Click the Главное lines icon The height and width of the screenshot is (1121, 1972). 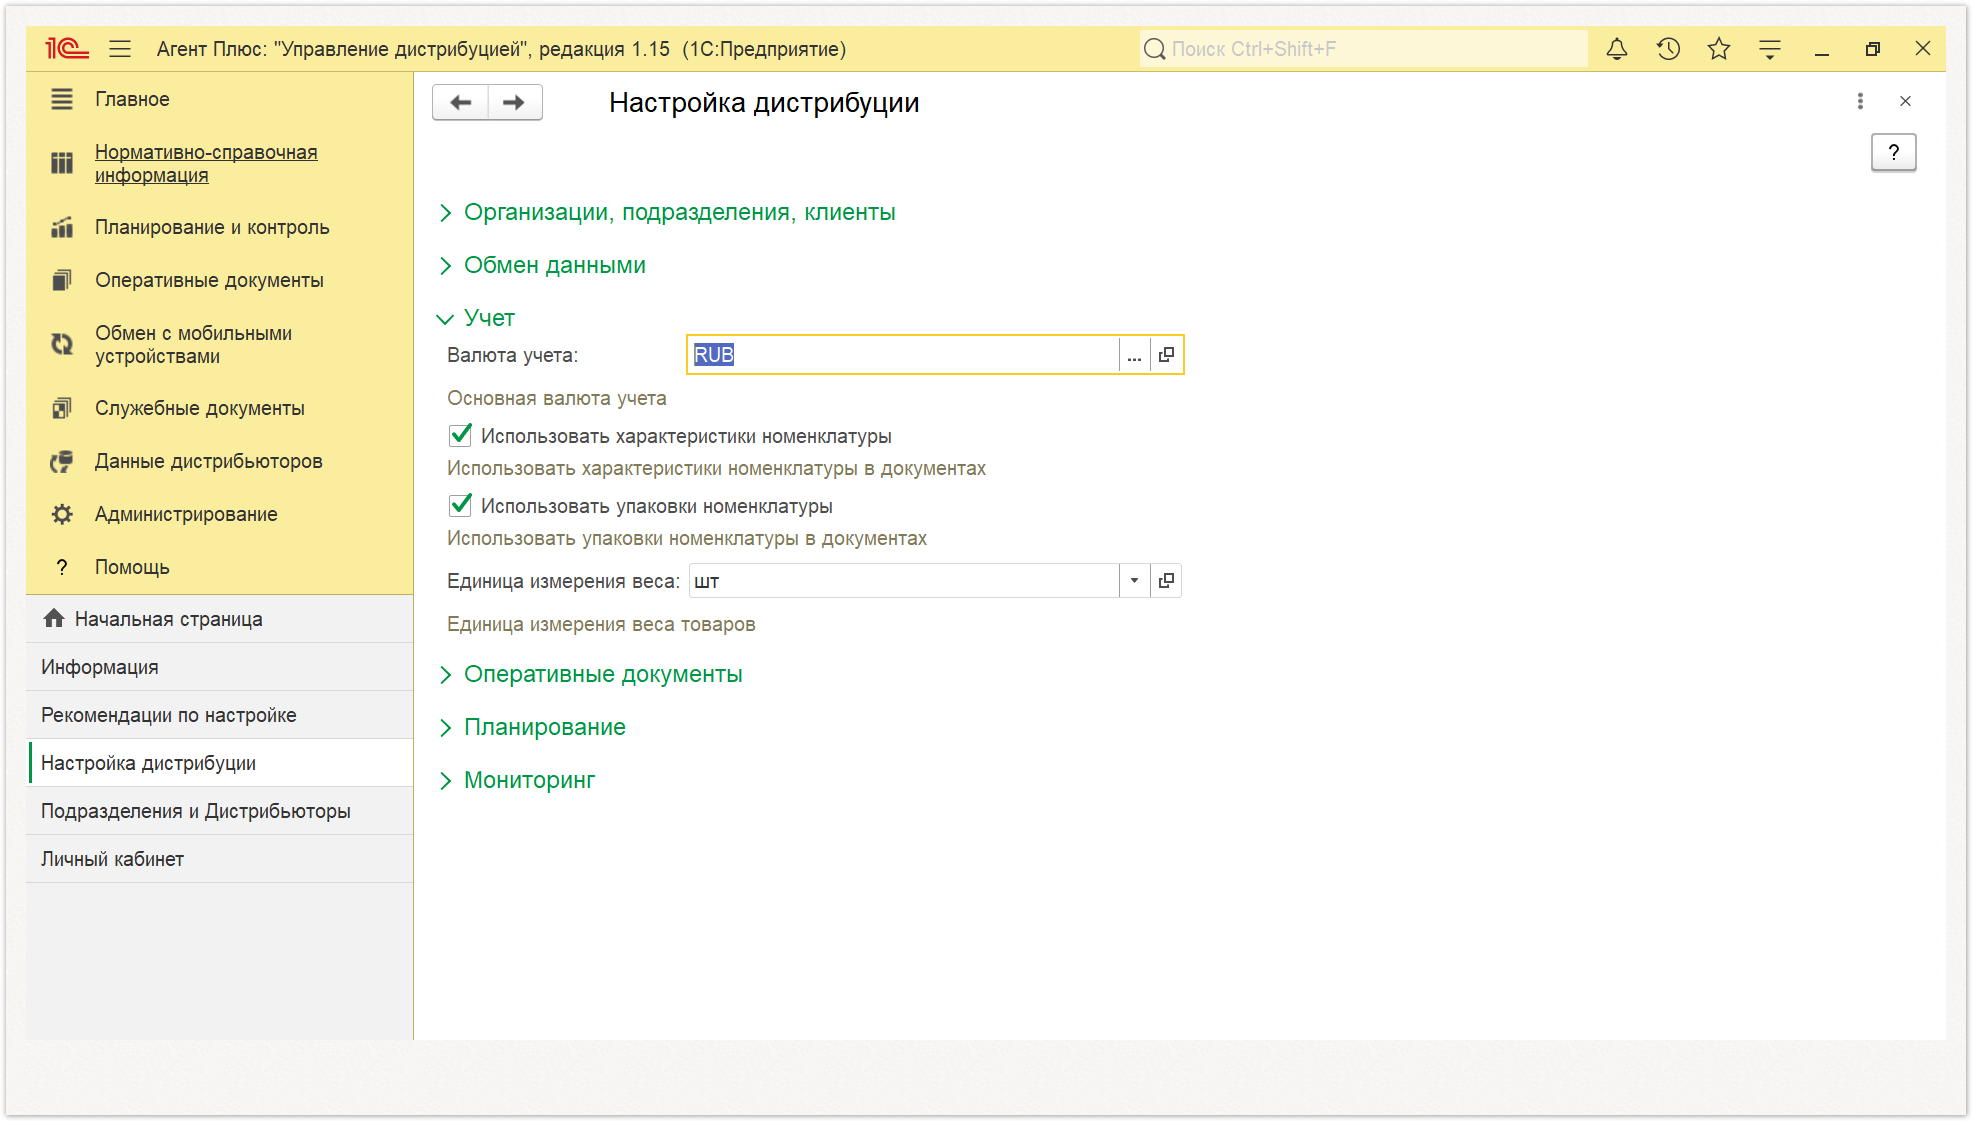click(62, 99)
